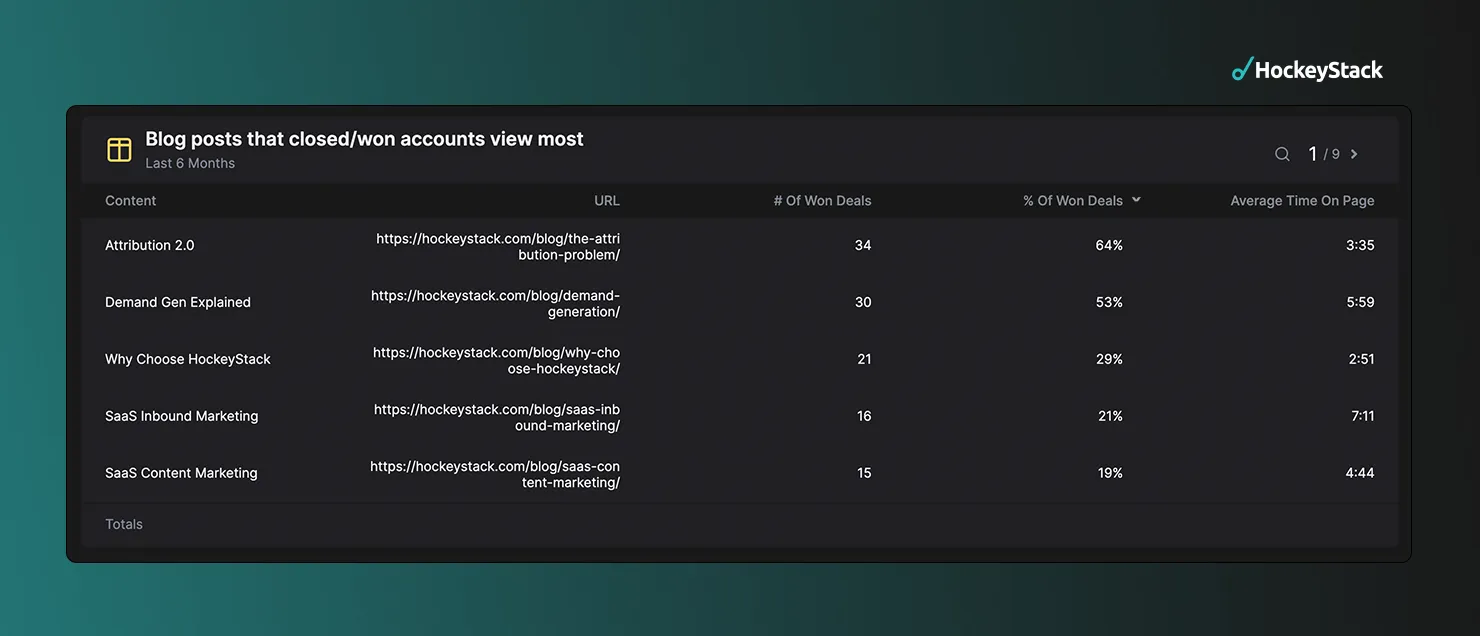Go to next page with chevron arrow
This screenshot has width=1480, height=636.
click(1354, 154)
